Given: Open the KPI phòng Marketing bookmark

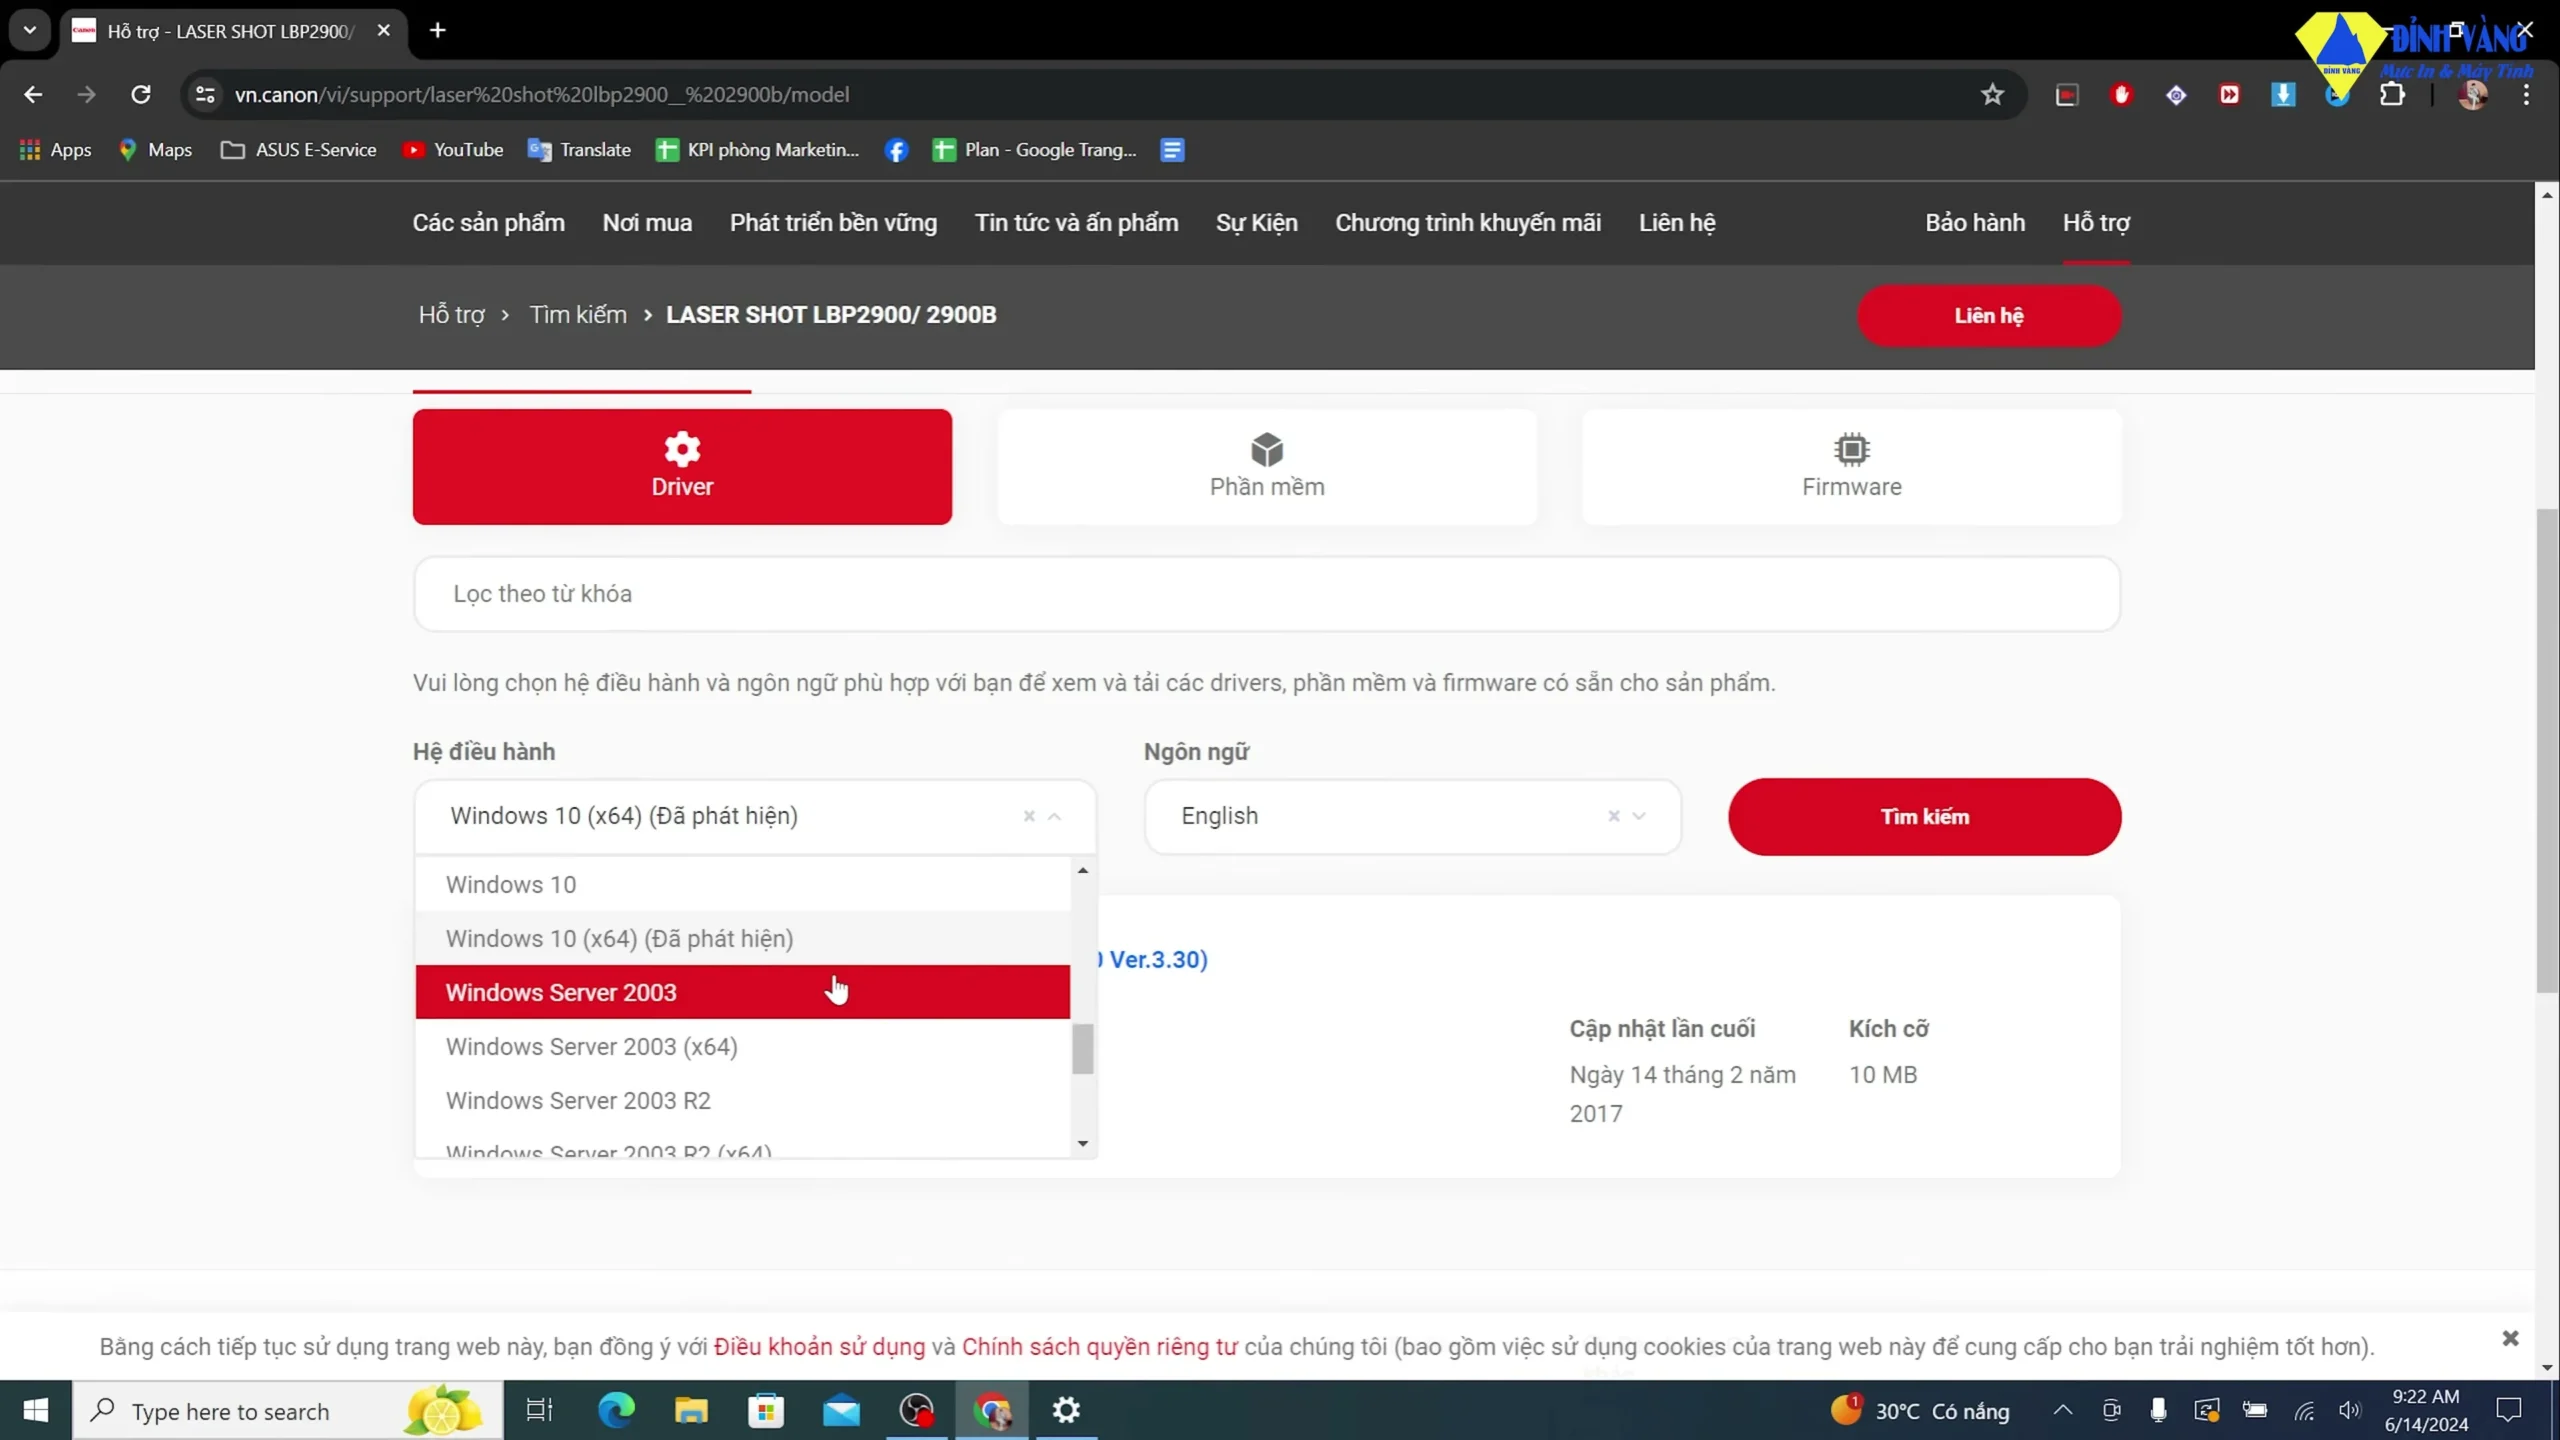Looking at the screenshot, I should [x=758, y=150].
